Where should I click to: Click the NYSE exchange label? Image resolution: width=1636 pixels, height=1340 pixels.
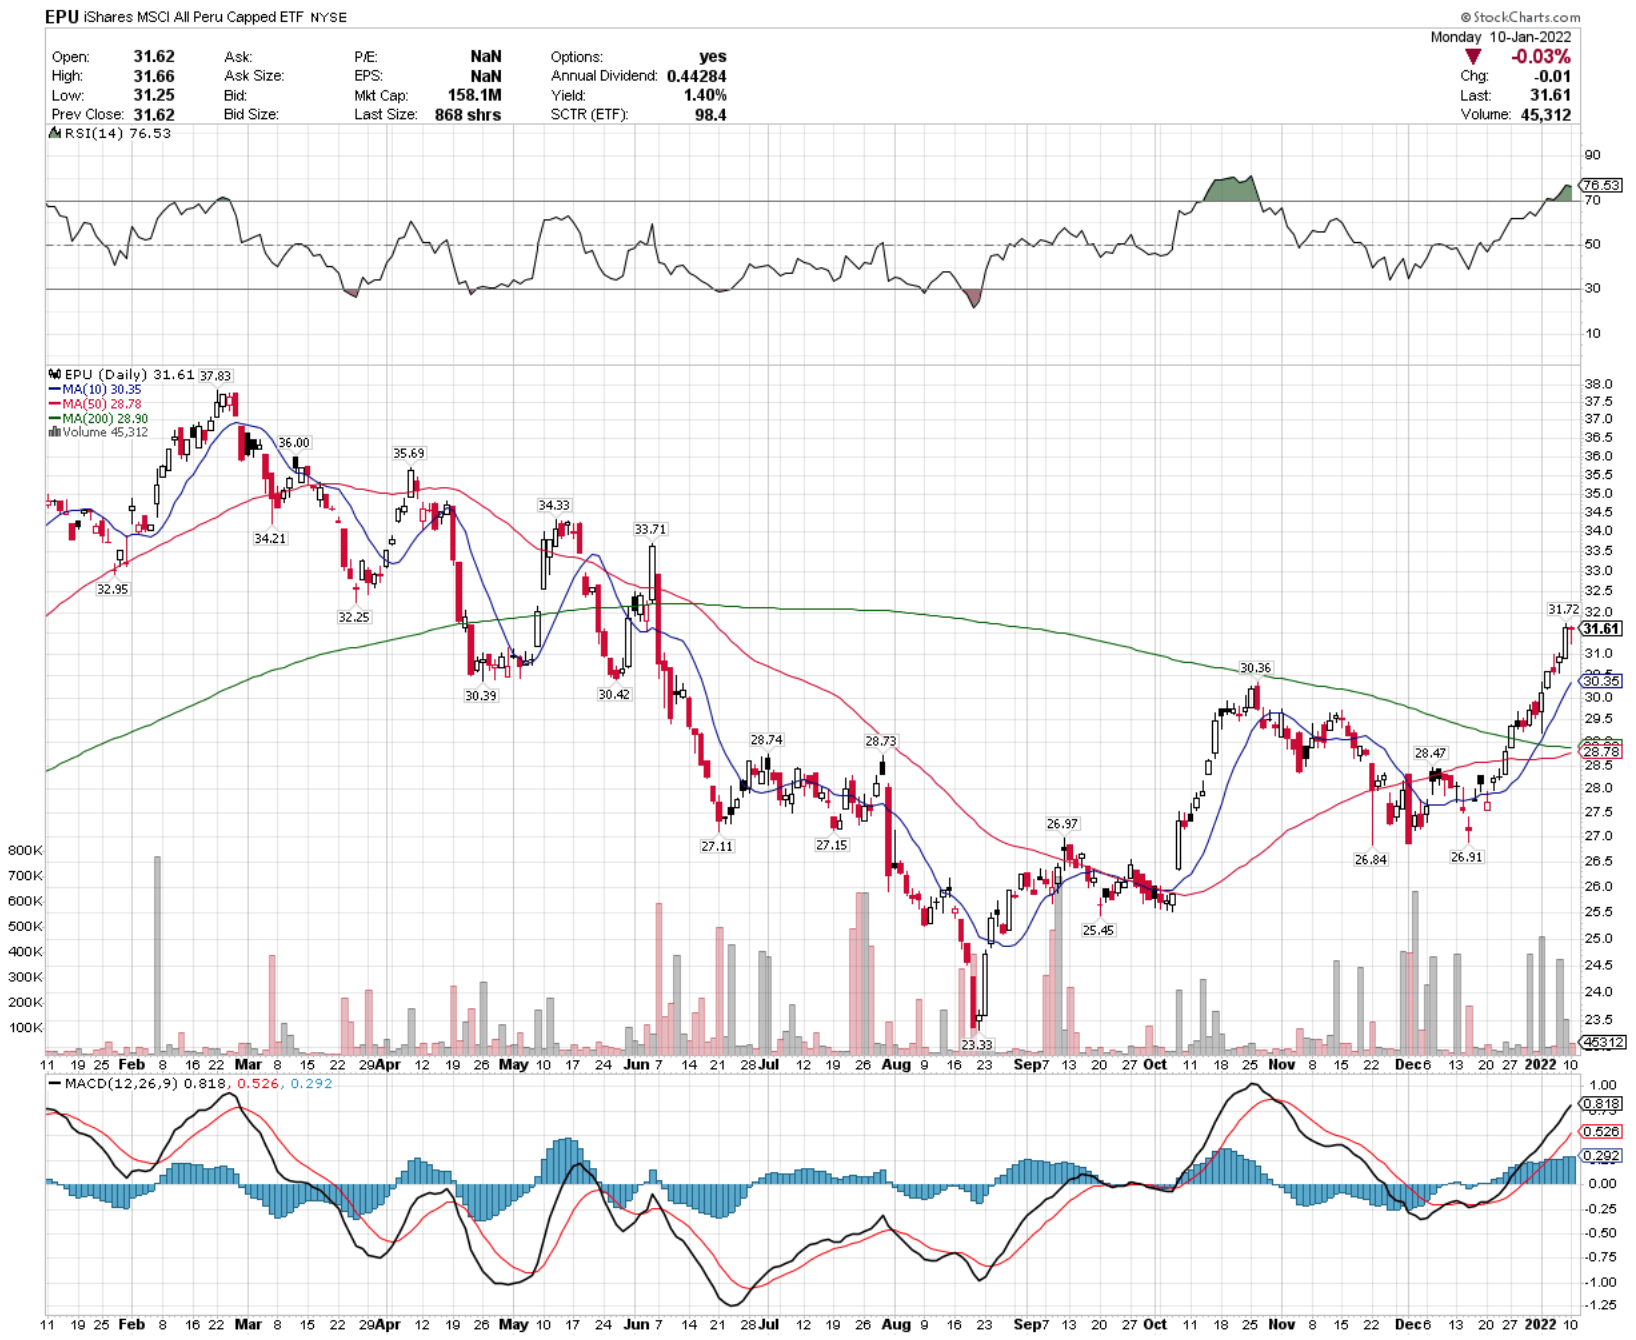coord(330,18)
